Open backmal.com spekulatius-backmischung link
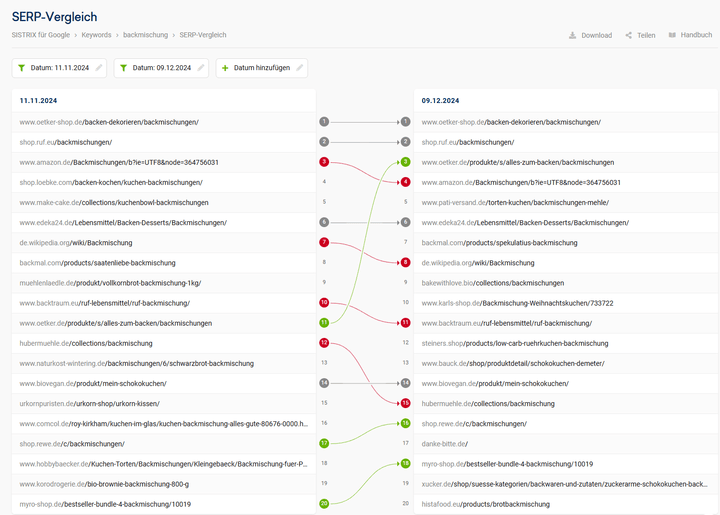Screen dimensions: 720x515 tap(500, 243)
